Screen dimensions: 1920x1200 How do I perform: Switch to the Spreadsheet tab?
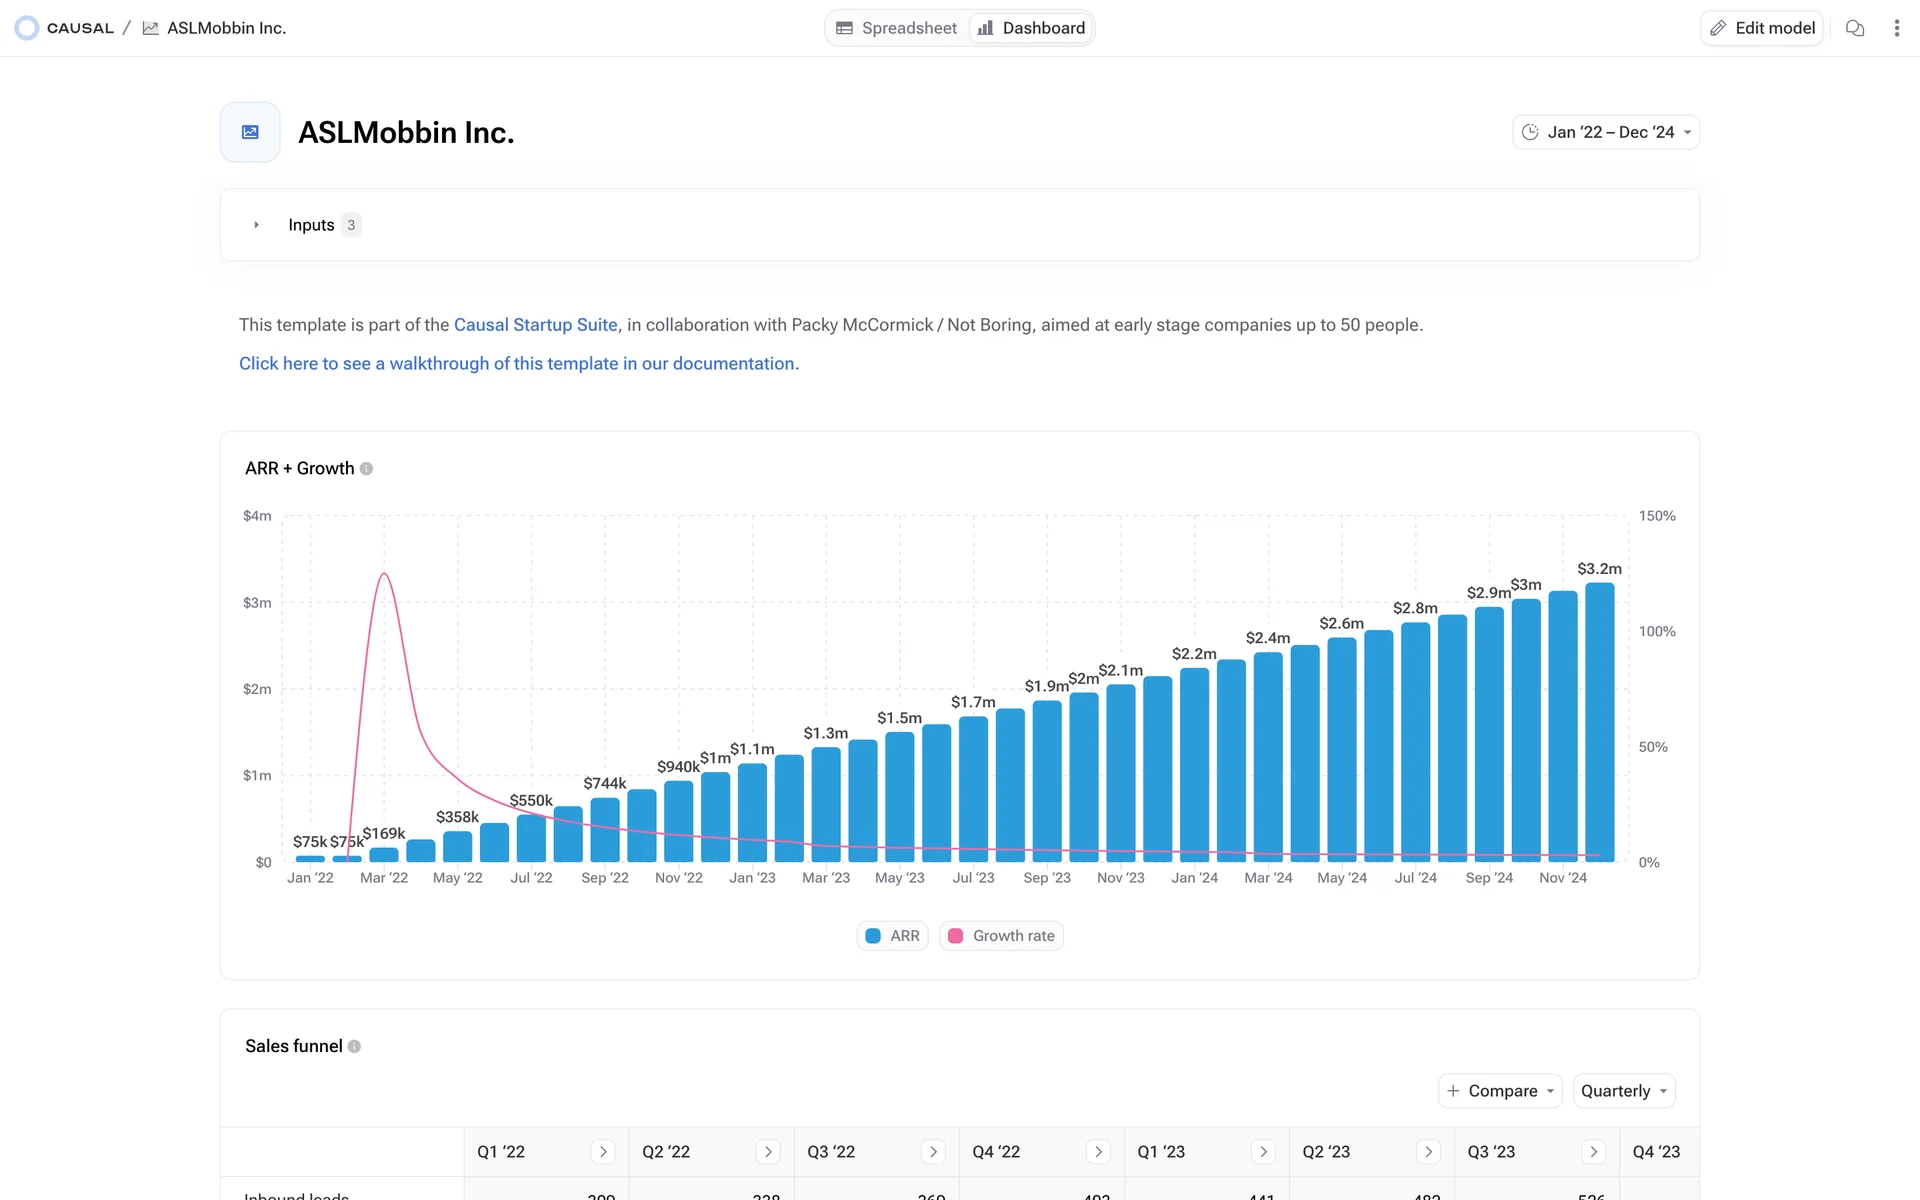(897, 28)
